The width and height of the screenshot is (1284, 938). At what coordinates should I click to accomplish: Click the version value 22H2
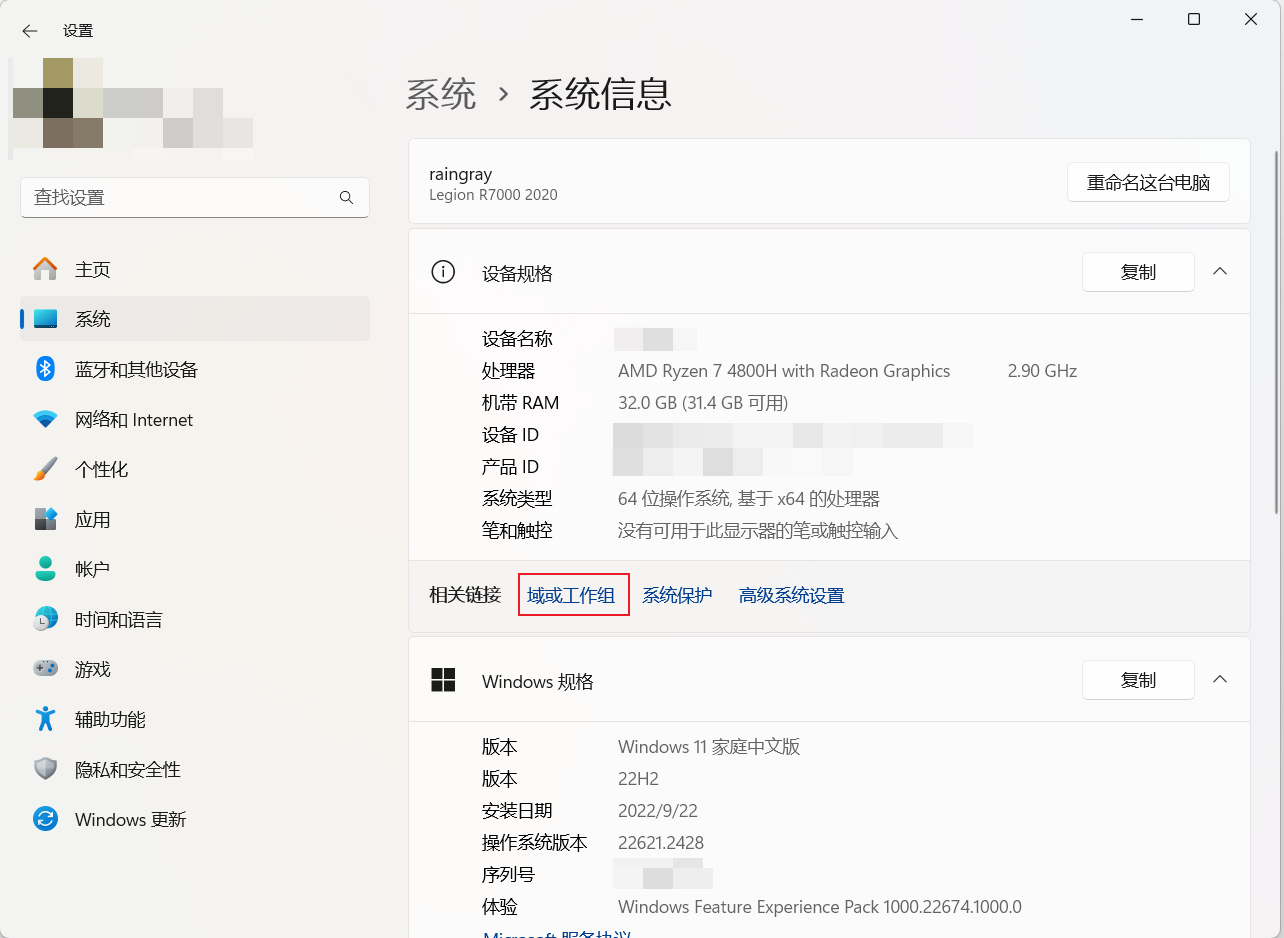(x=638, y=779)
